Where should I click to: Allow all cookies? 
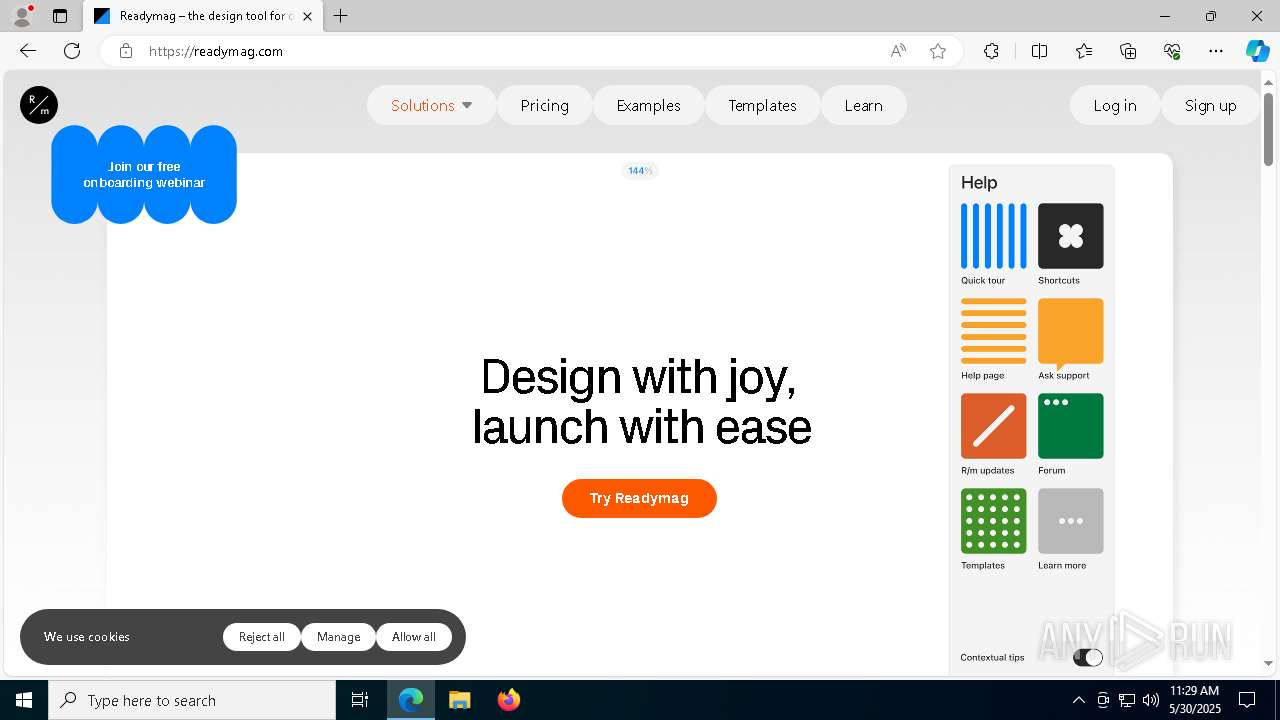413,637
